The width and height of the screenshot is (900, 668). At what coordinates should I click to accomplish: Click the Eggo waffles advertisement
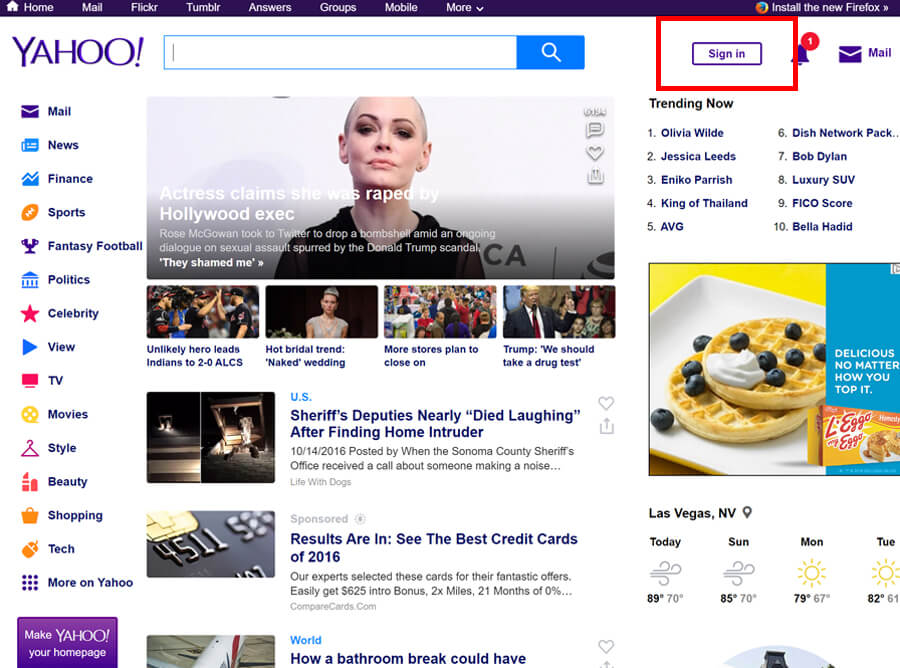[x=774, y=369]
